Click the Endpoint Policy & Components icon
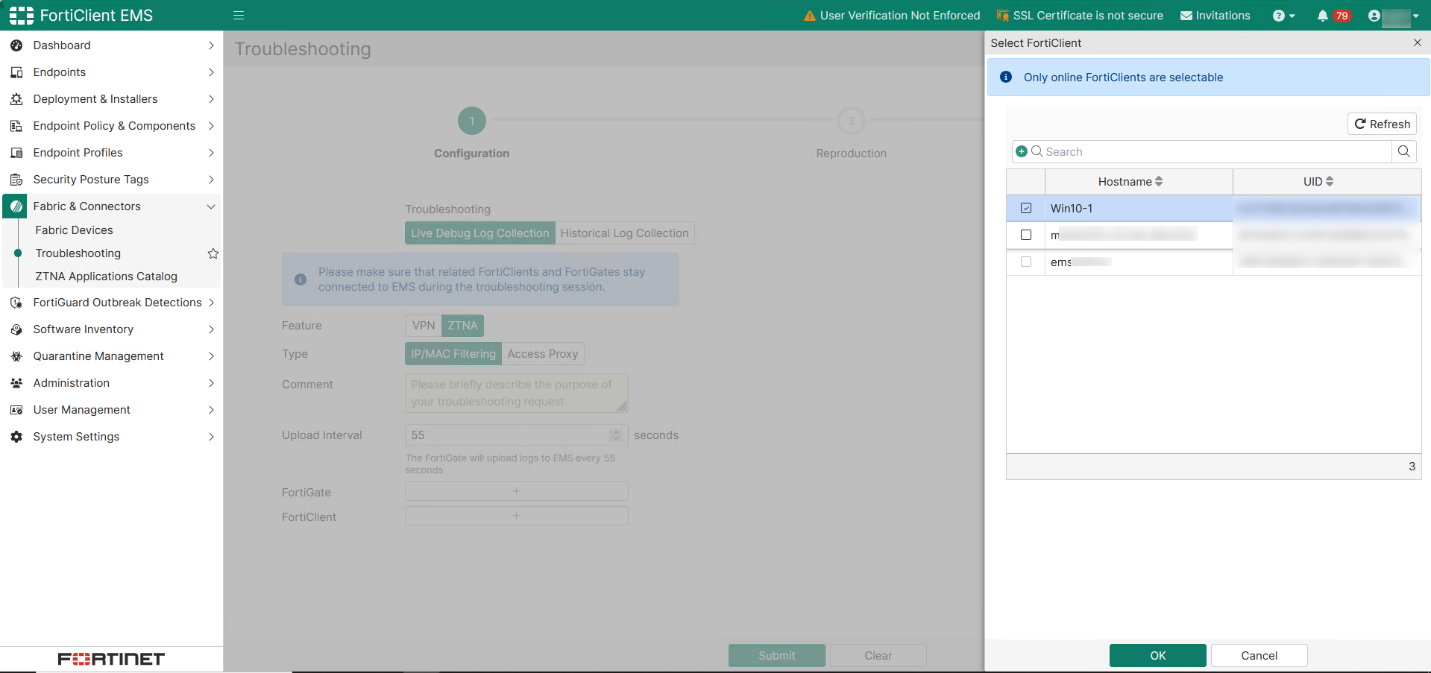1431x673 pixels. (x=16, y=126)
